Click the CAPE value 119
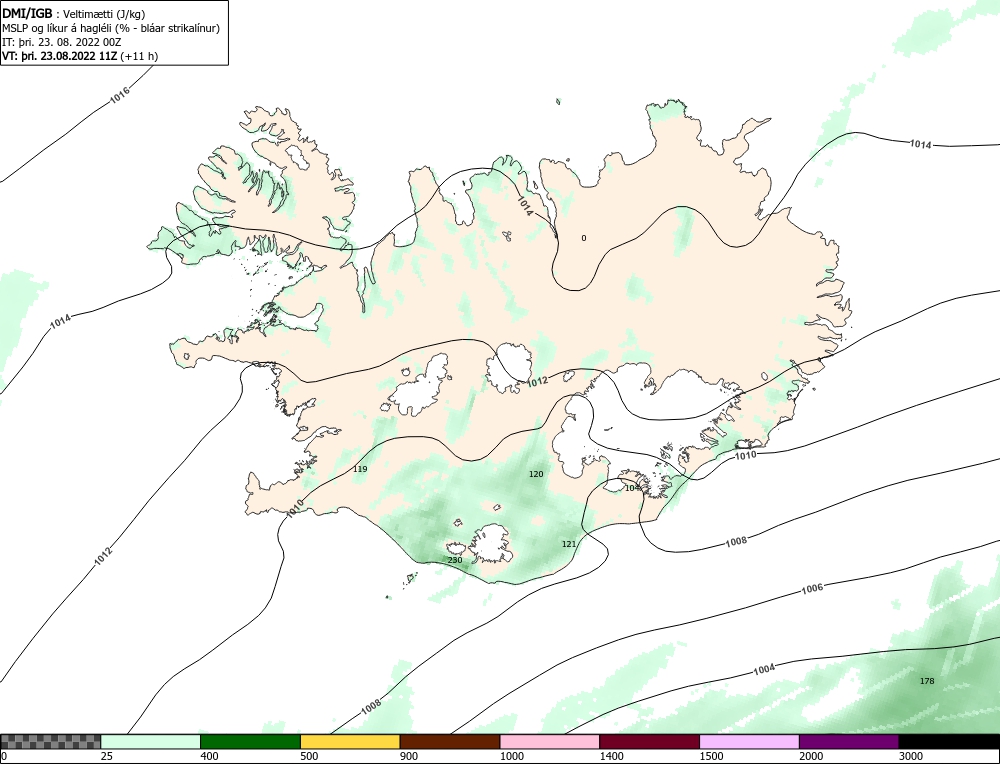1000x764 pixels. [360, 469]
